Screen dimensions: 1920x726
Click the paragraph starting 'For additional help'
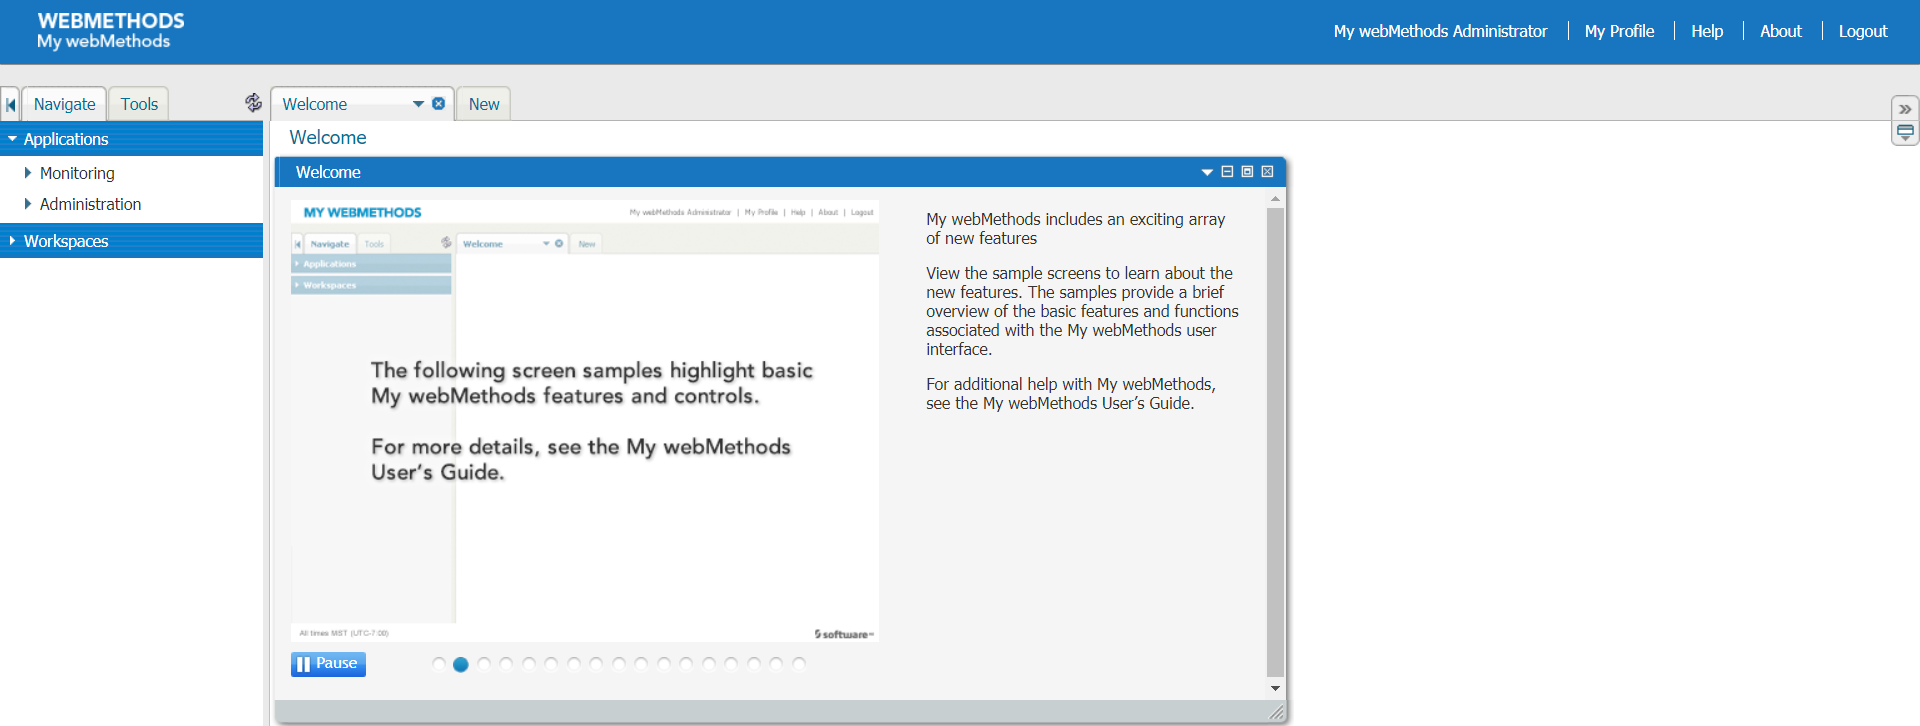pos(1071,394)
